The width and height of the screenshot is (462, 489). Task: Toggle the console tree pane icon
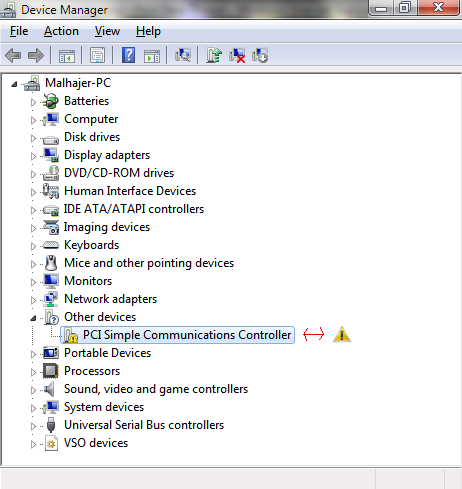coord(67,55)
